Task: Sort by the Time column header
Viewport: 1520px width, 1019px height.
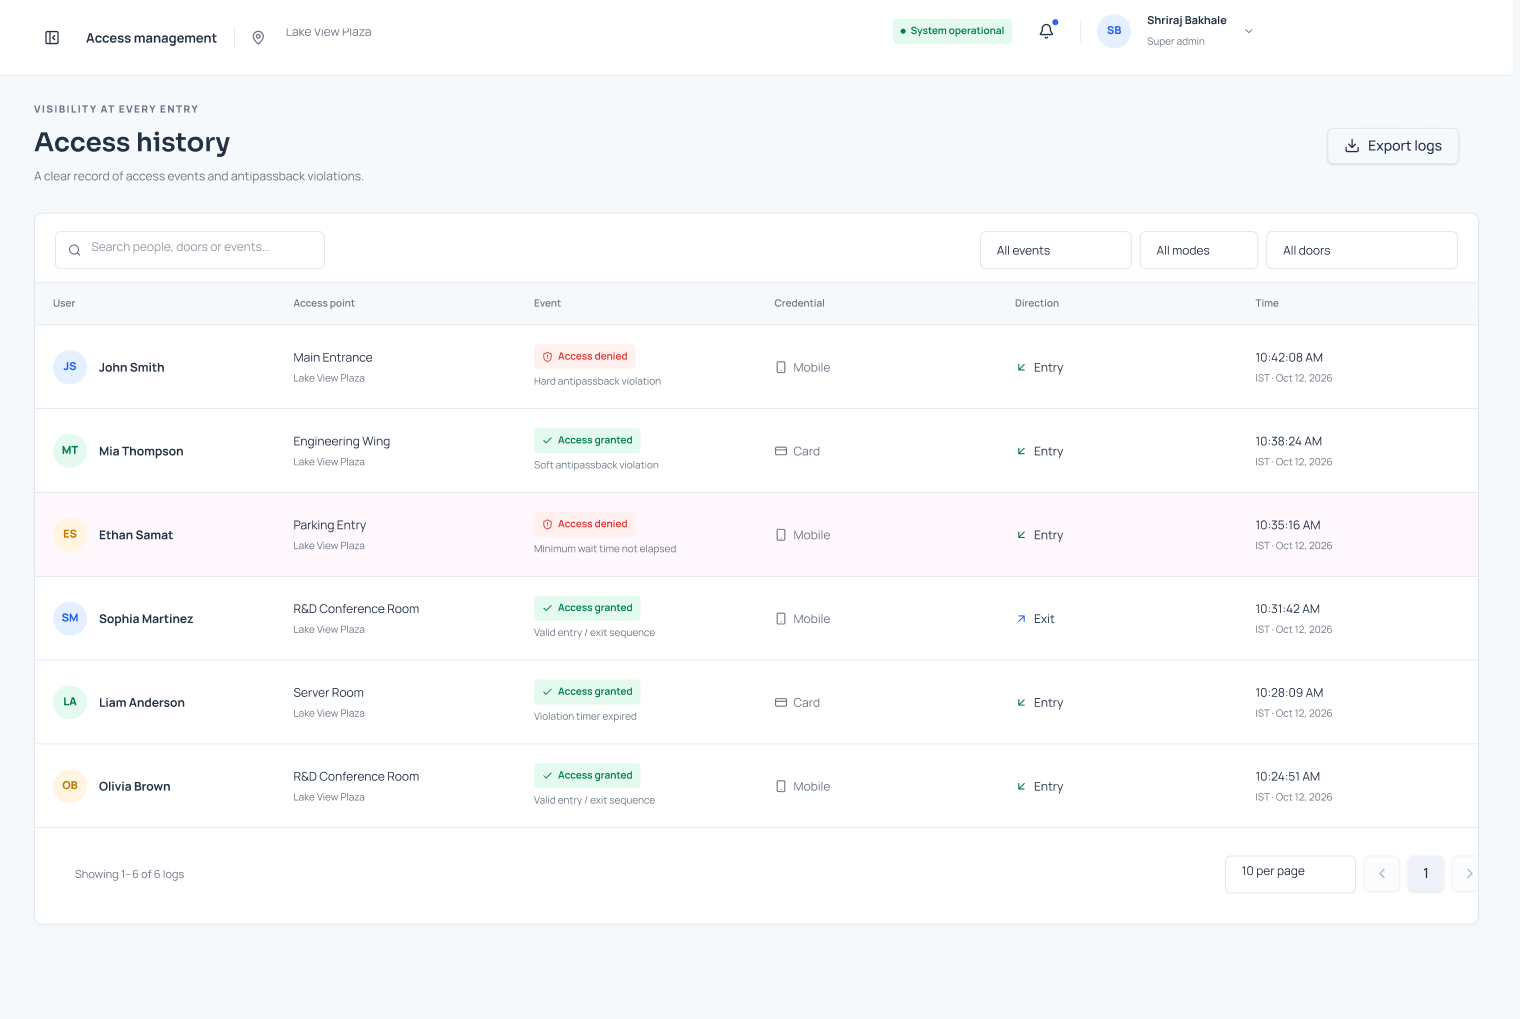Action: (1267, 303)
